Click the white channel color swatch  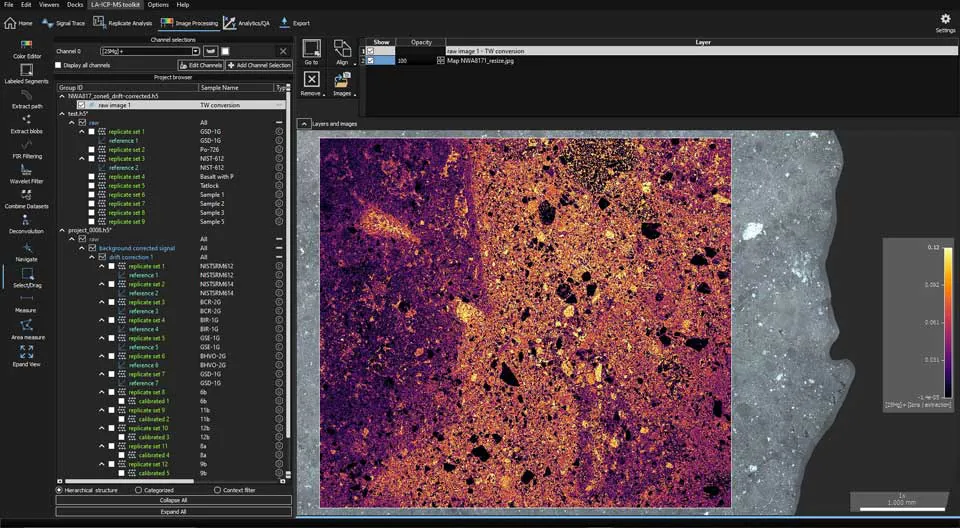point(226,51)
